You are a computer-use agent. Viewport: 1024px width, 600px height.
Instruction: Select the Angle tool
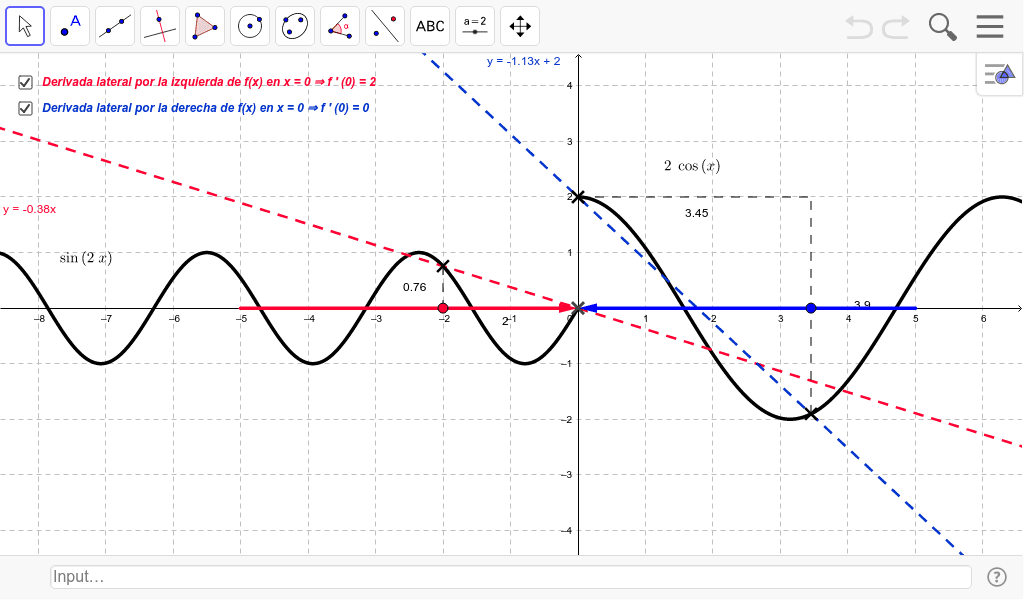coord(340,26)
